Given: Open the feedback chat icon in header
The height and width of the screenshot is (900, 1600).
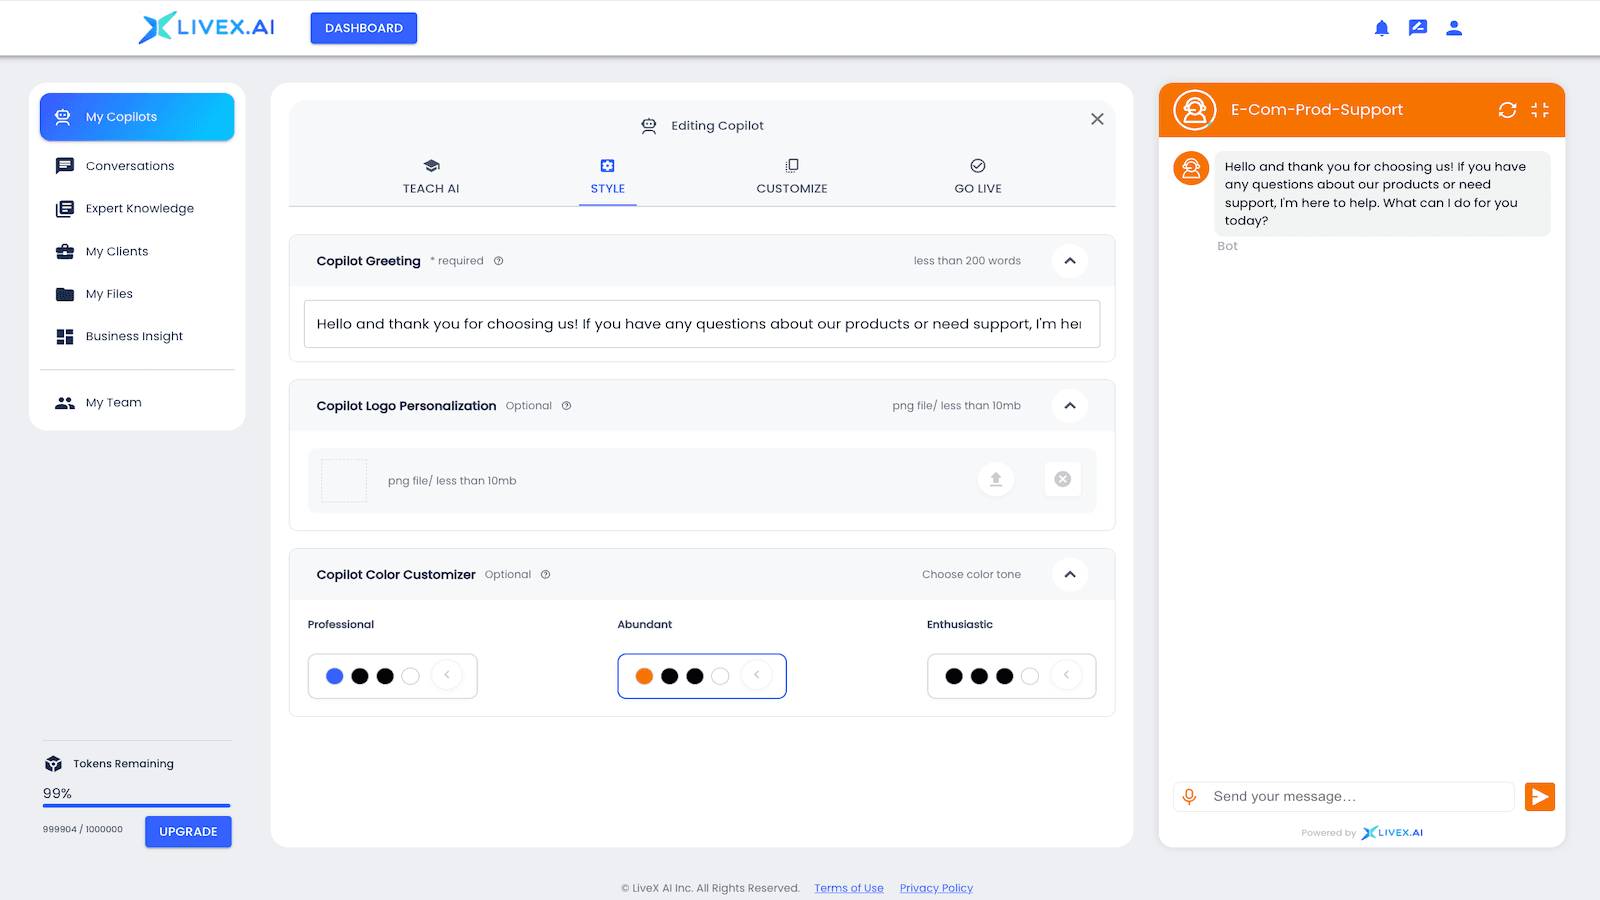Looking at the screenshot, I should (x=1417, y=28).
